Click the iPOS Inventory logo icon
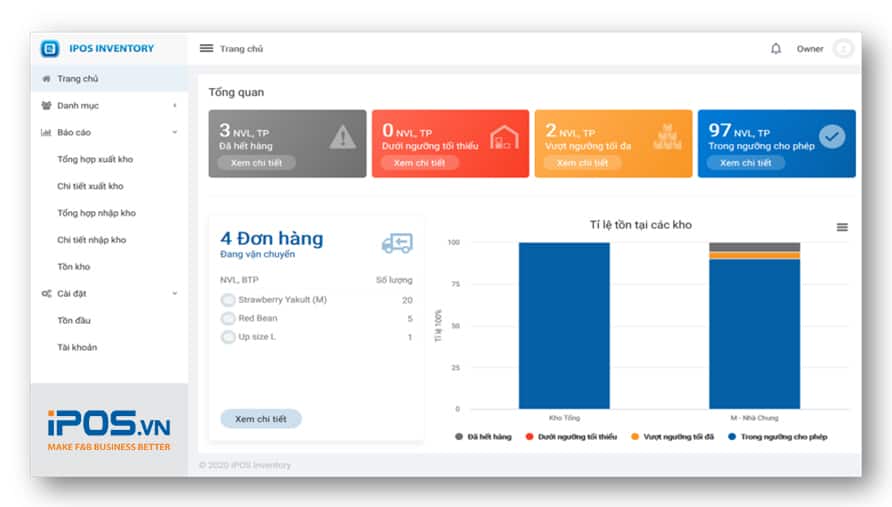Image resolution: width=892 pixels, height=507 pixels. (50, 48)
